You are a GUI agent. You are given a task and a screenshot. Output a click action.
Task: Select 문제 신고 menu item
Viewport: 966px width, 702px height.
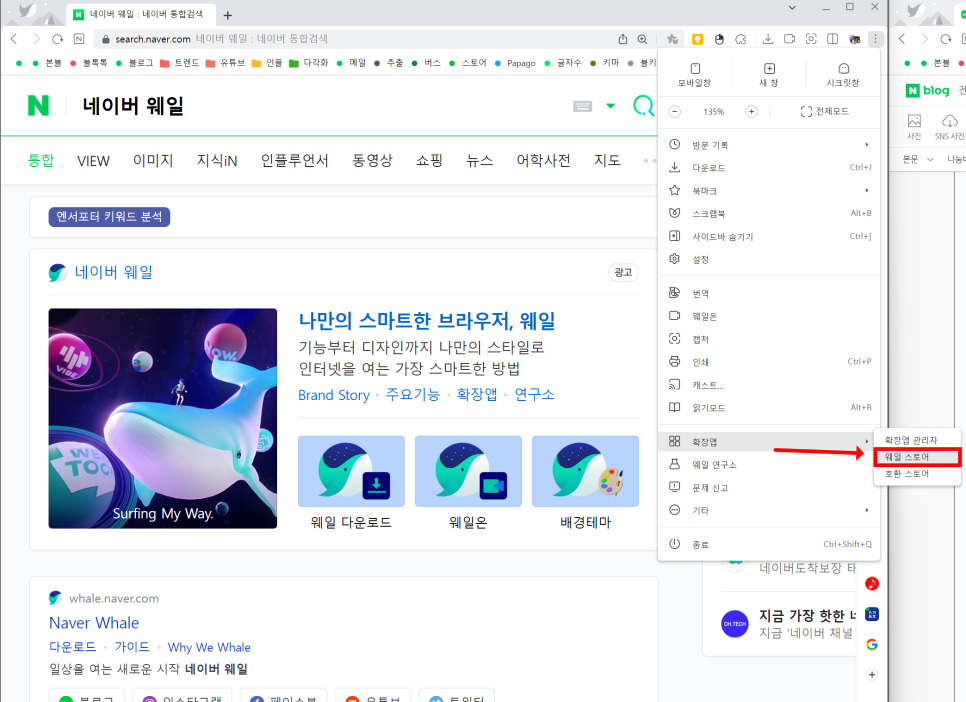pos(769,488)
